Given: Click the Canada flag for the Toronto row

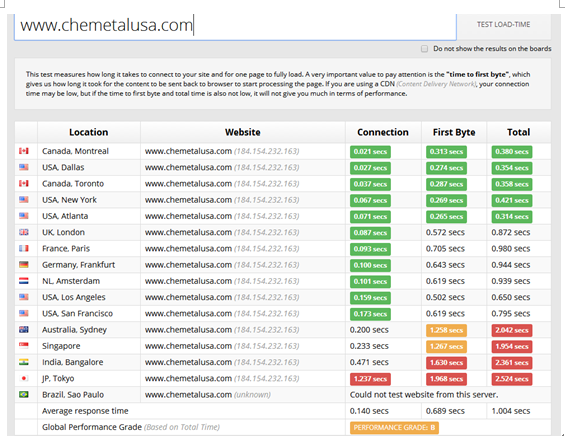Looking at the screenshot, I should click(24, 183).
